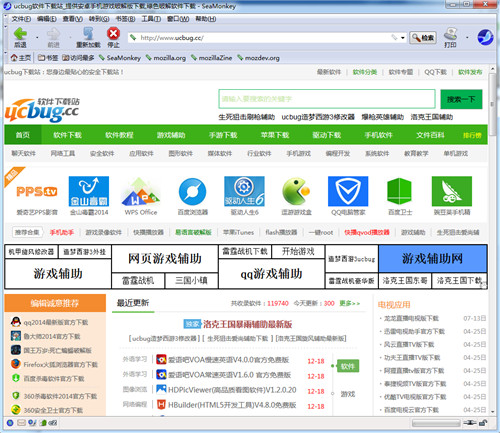Open the green Pac-Man game box icon
500x433 pixels.
[296, 191]
